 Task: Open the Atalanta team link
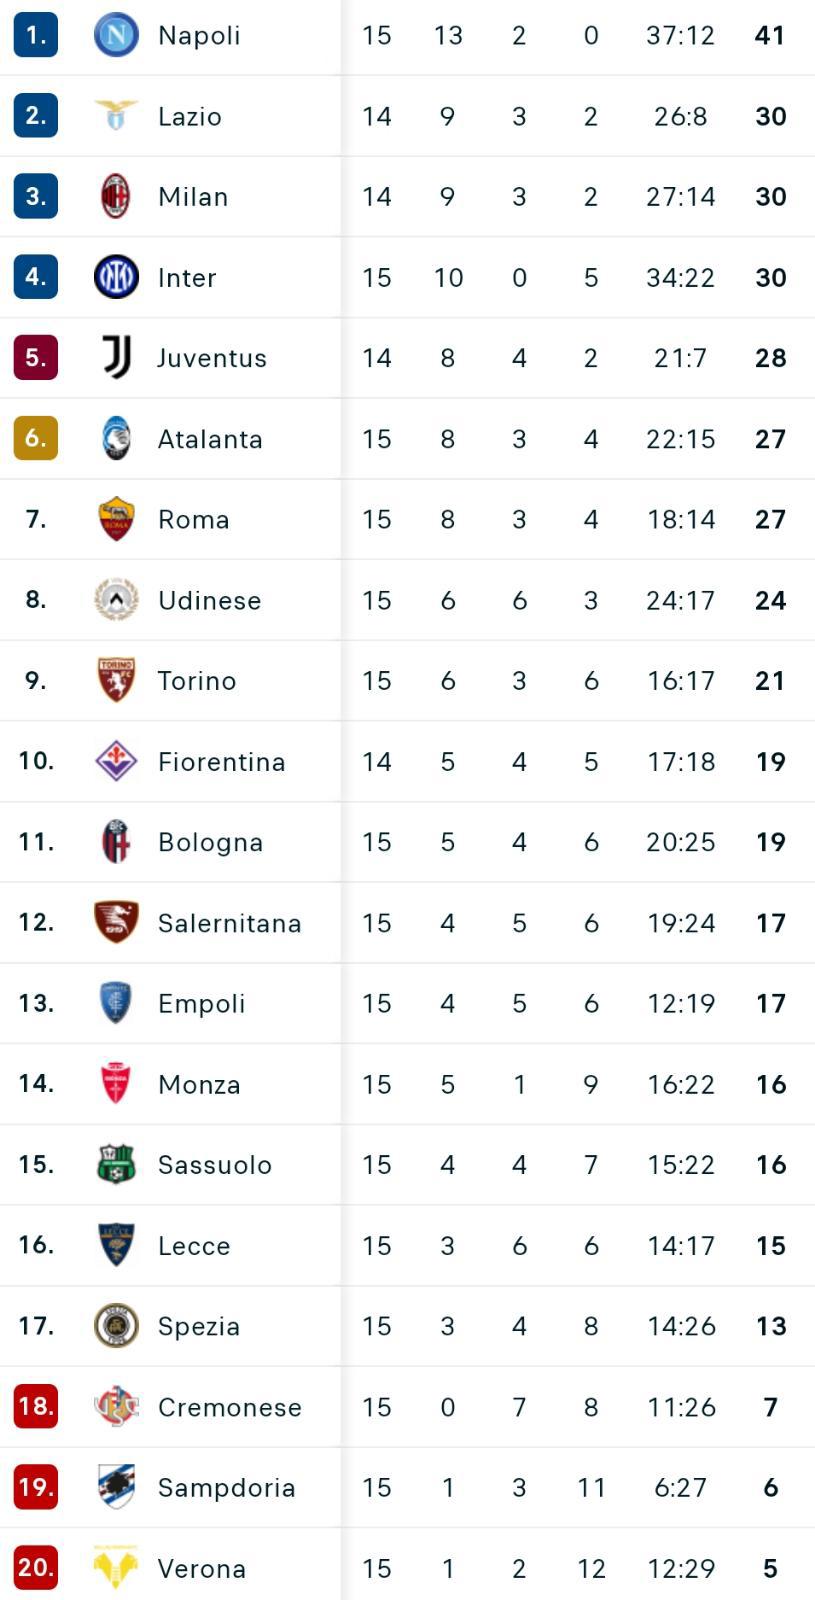coord(210,439)
